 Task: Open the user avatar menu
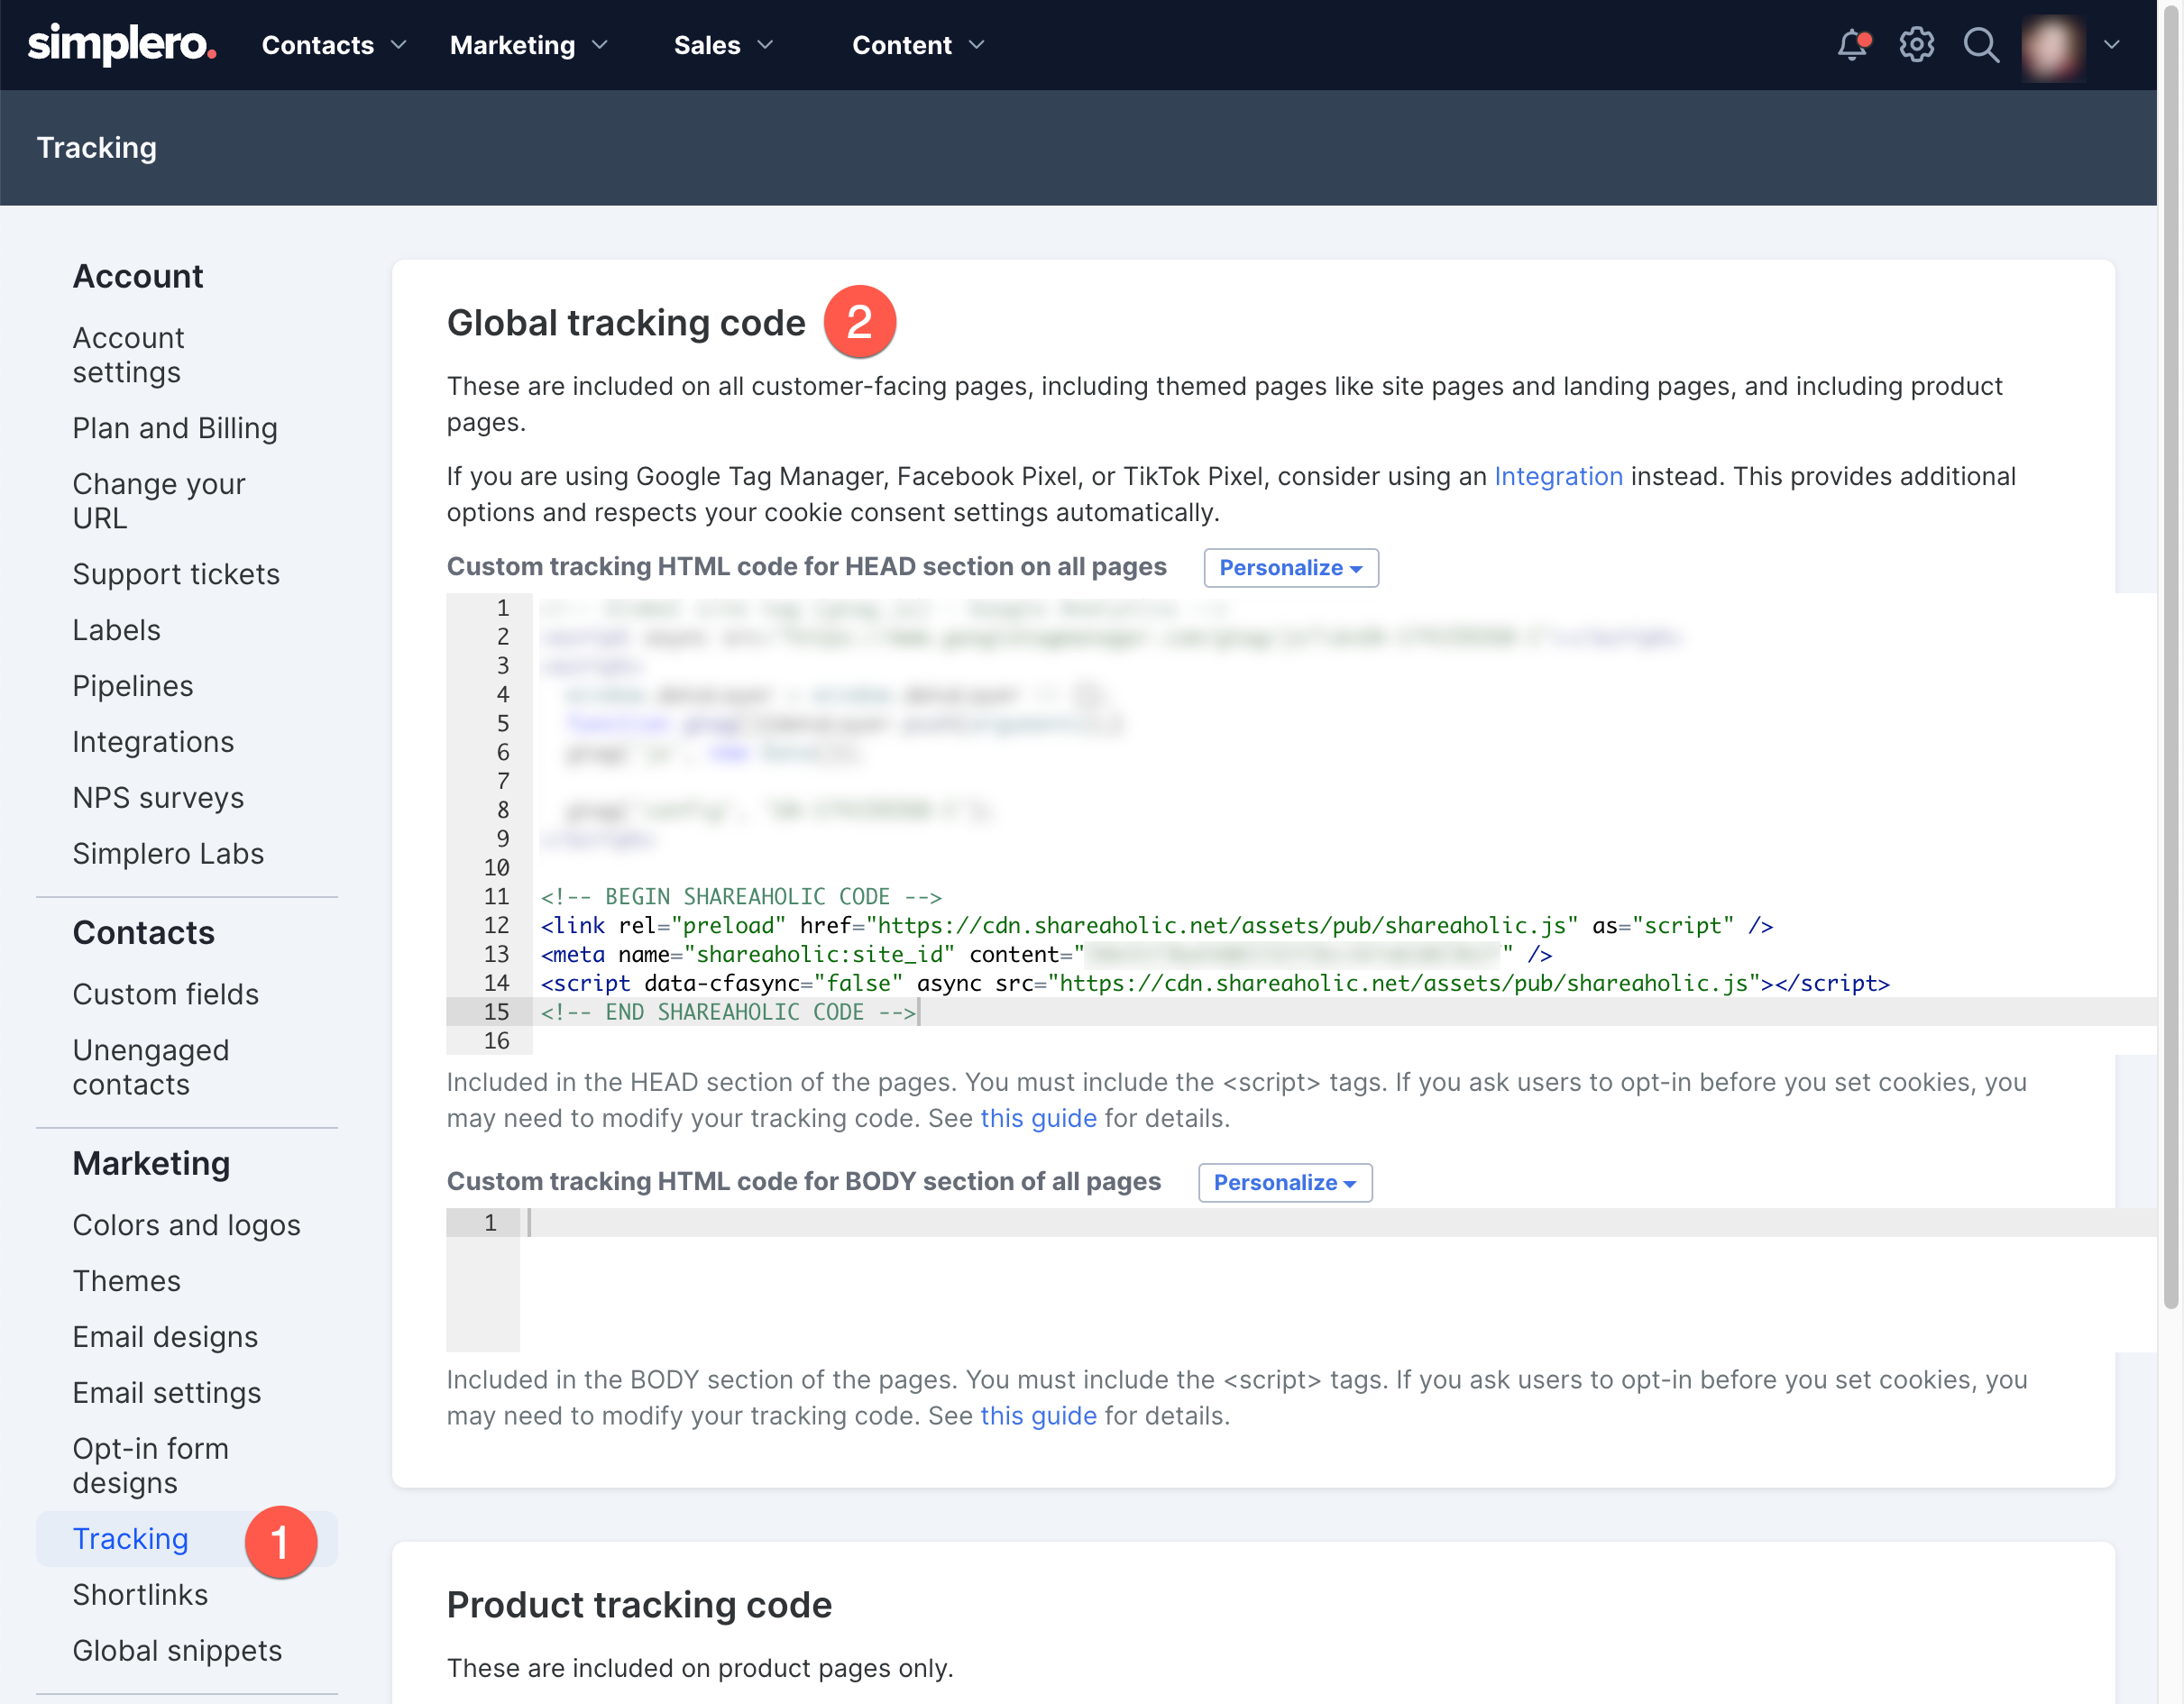pyautogui.click(x=2053, y=45)
